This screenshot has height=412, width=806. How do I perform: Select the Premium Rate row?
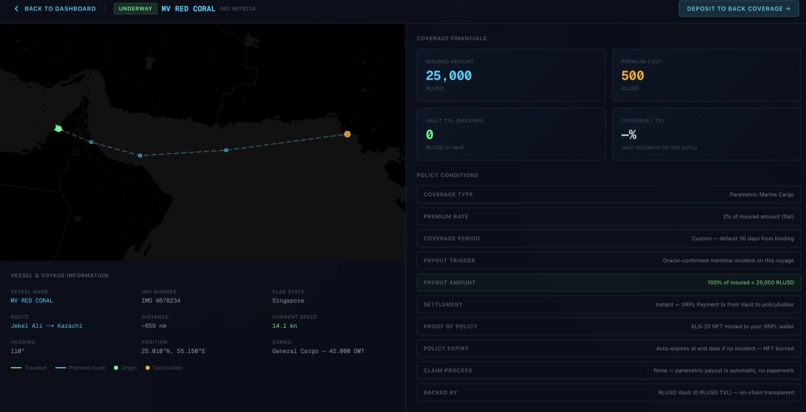[x=609, y=217]
